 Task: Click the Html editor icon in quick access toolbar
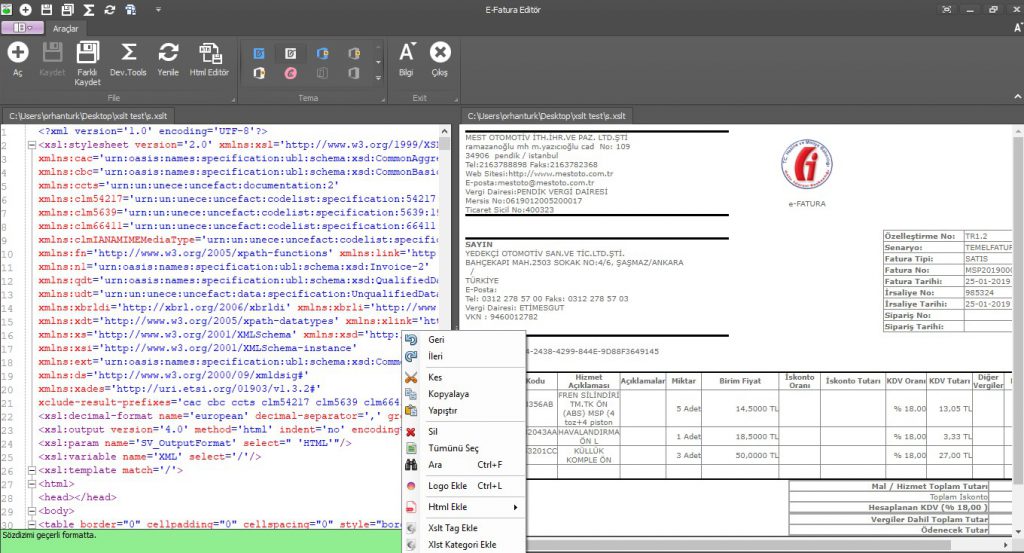click(x=131, y=10)
